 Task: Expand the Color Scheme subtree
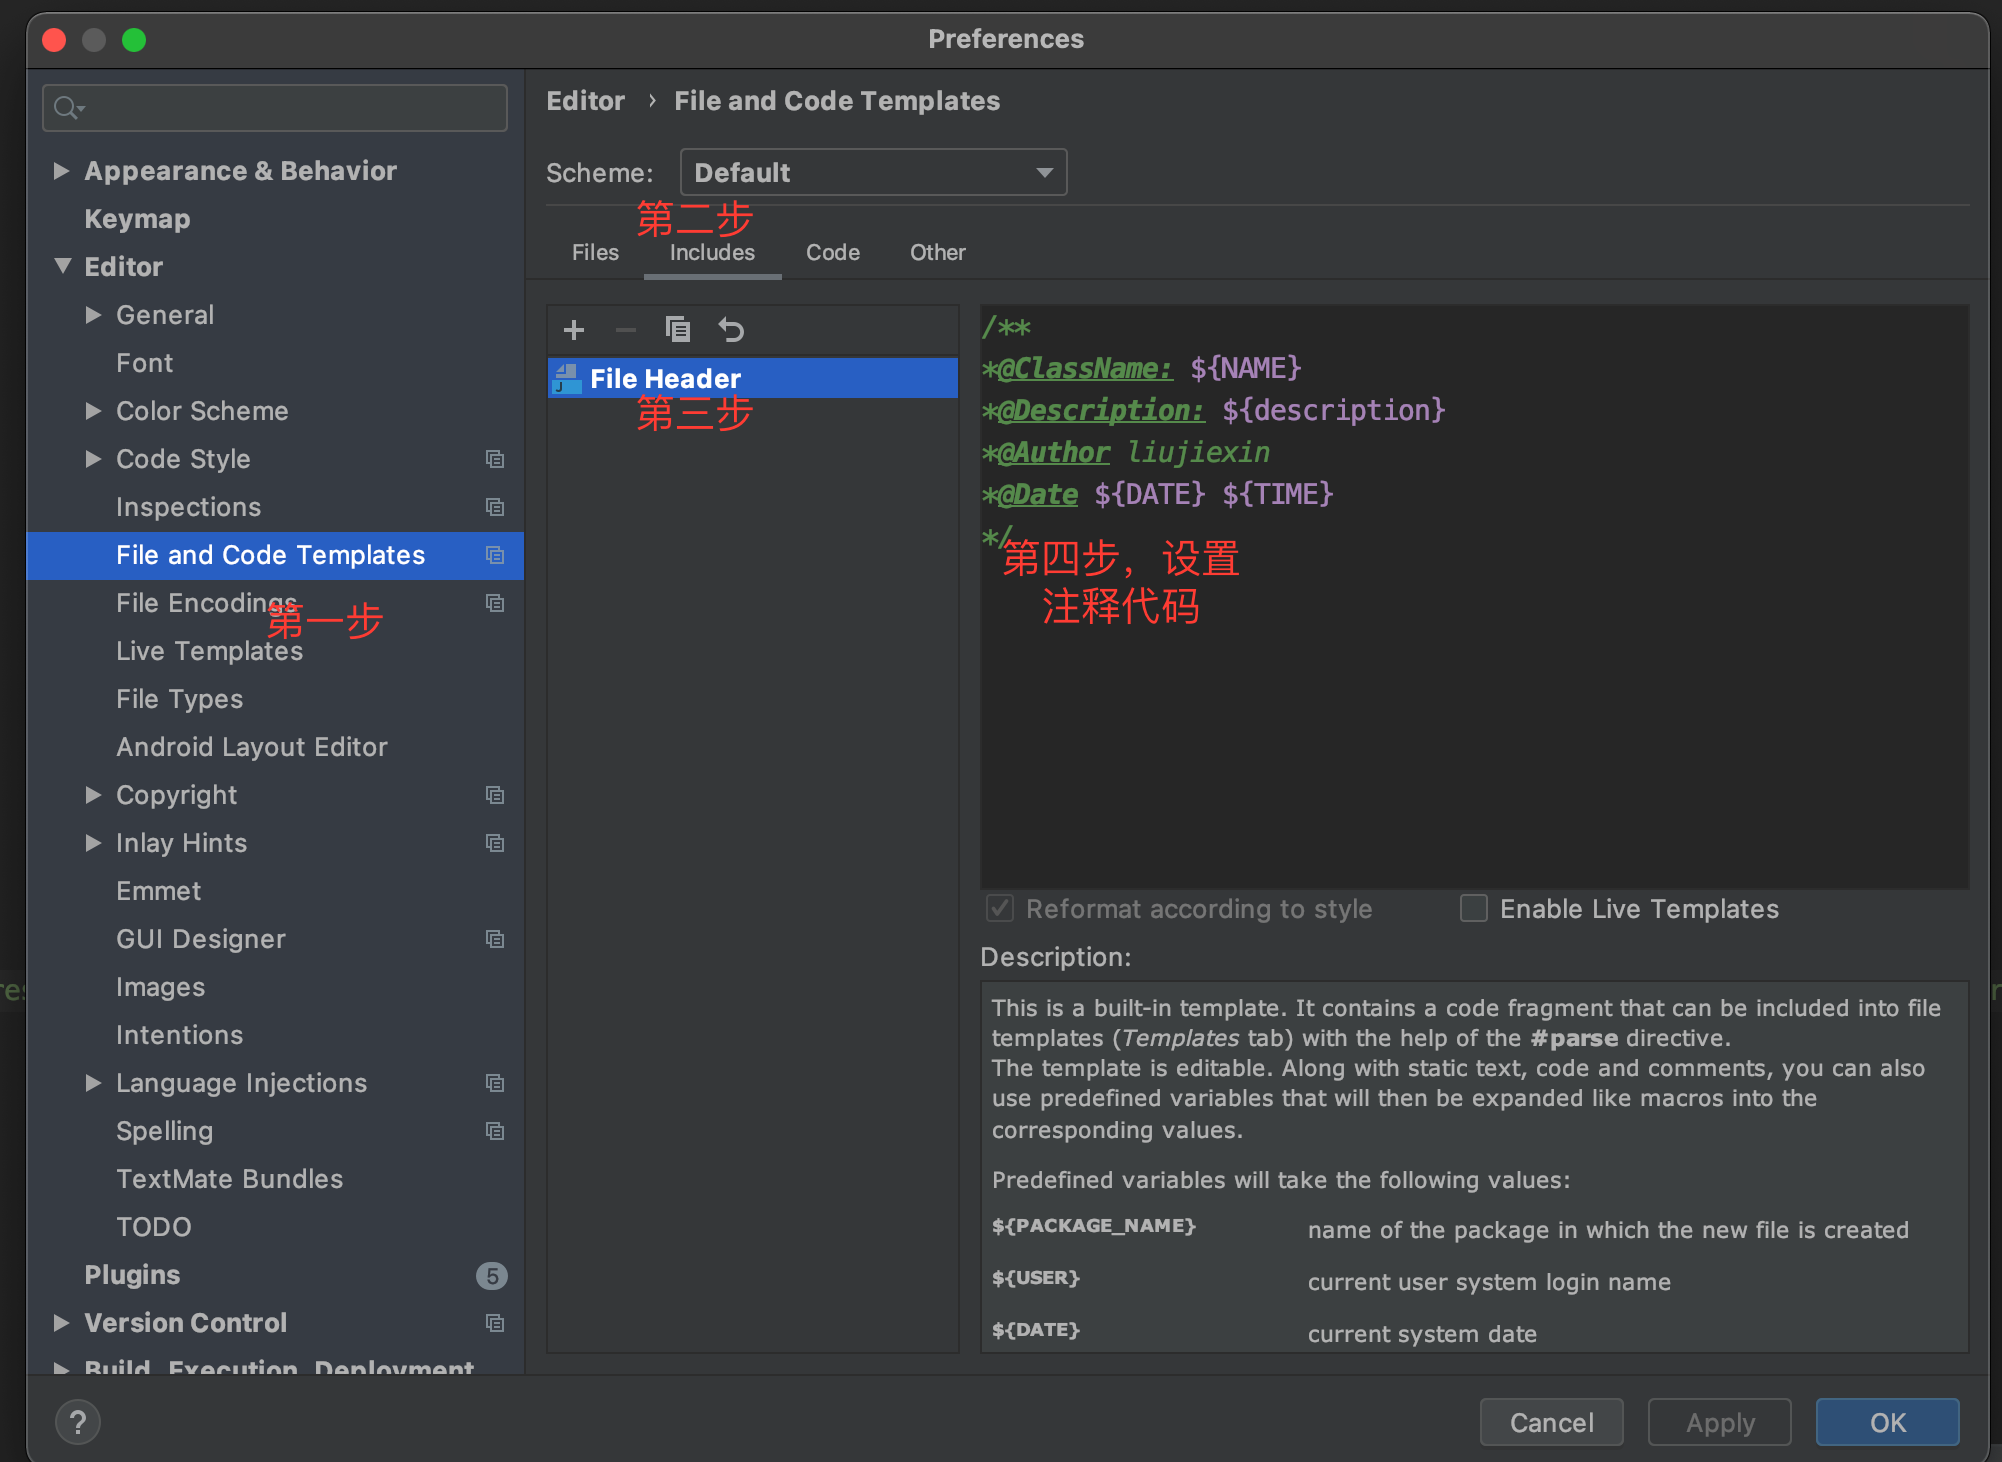[x=94, y=411]
